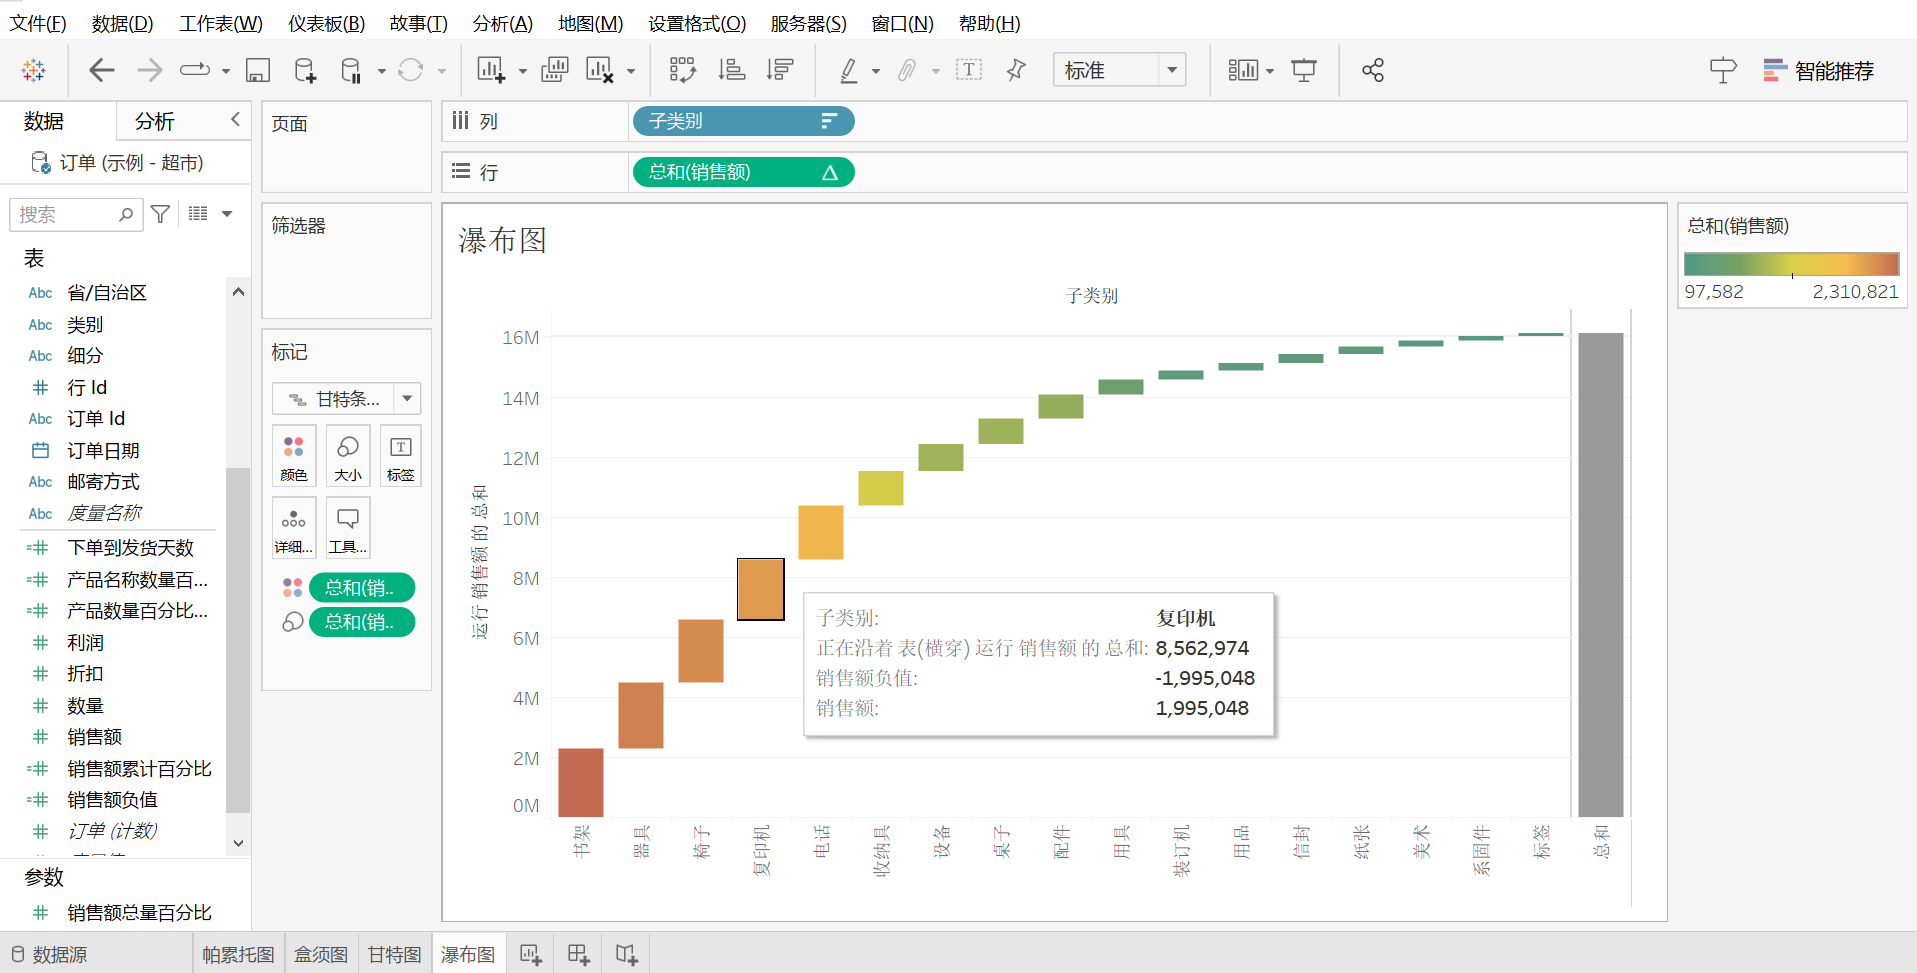The image size is (1917, 973).
Task: Open the 甘特条 mark type dropdown
Action: [346, 399]
